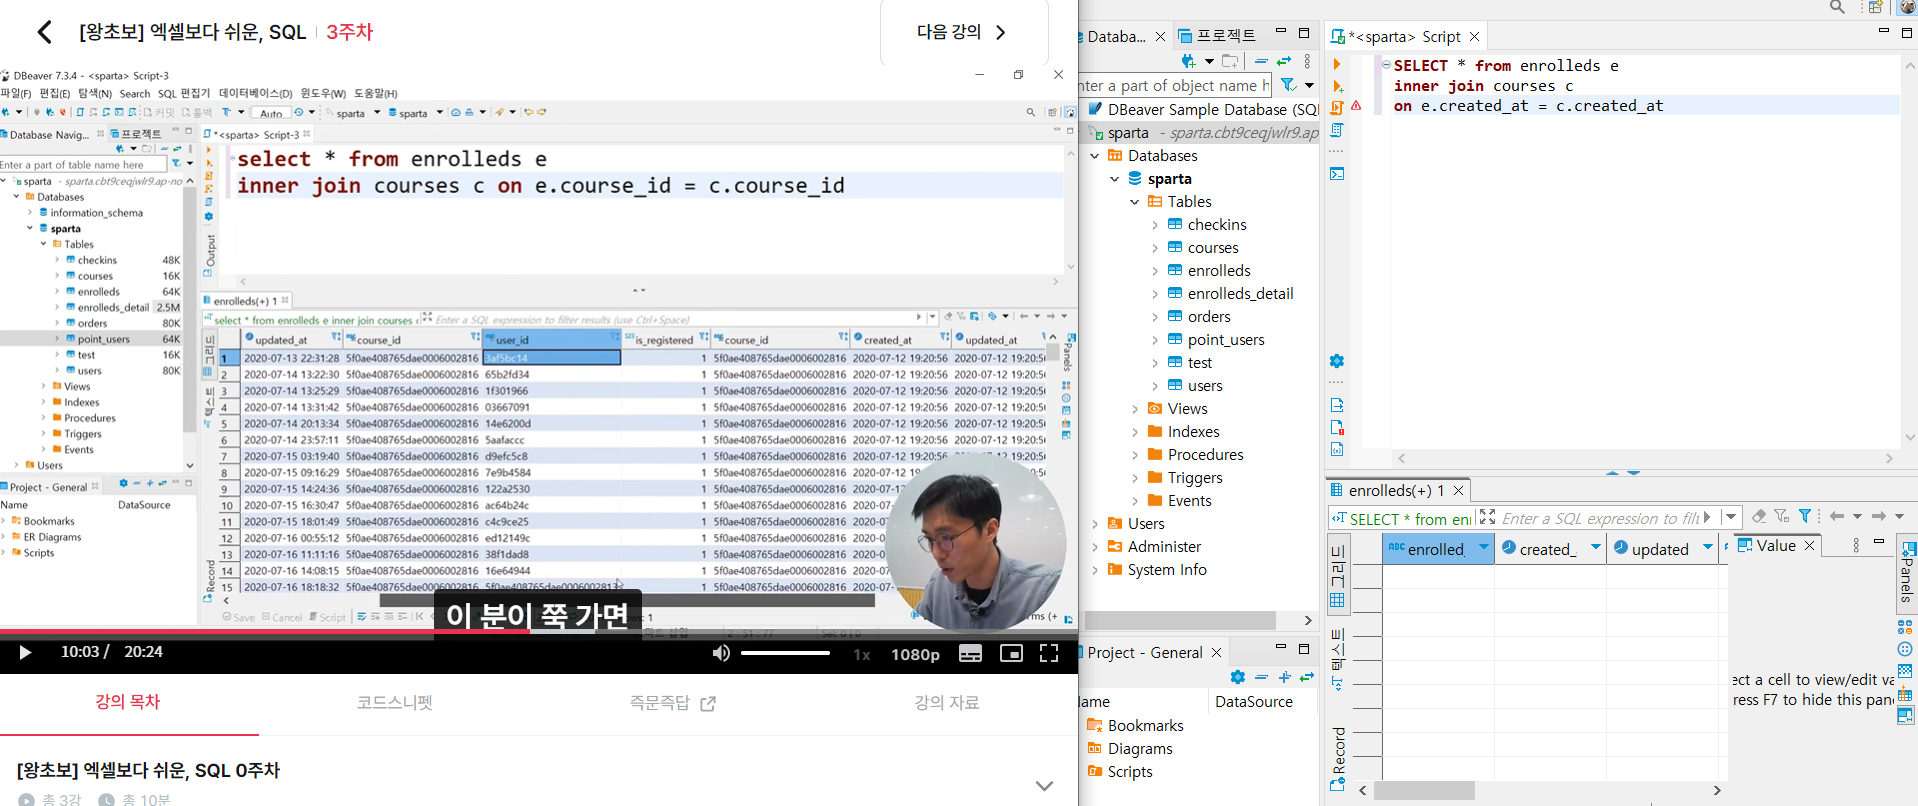
Task: Expand the Administer tree node
Action: (x=1095, y=547)
